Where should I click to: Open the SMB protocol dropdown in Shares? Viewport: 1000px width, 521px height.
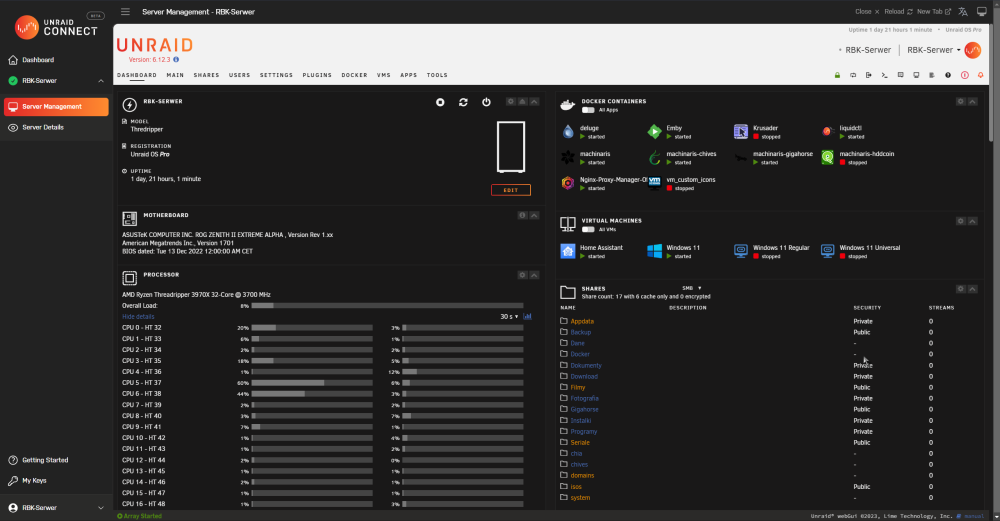point(691,288)
